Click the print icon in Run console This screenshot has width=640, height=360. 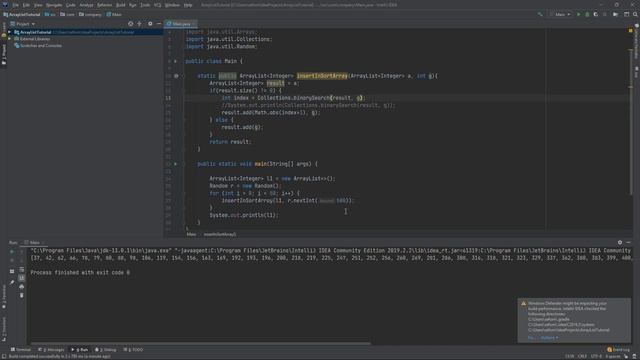coord(22,287)
